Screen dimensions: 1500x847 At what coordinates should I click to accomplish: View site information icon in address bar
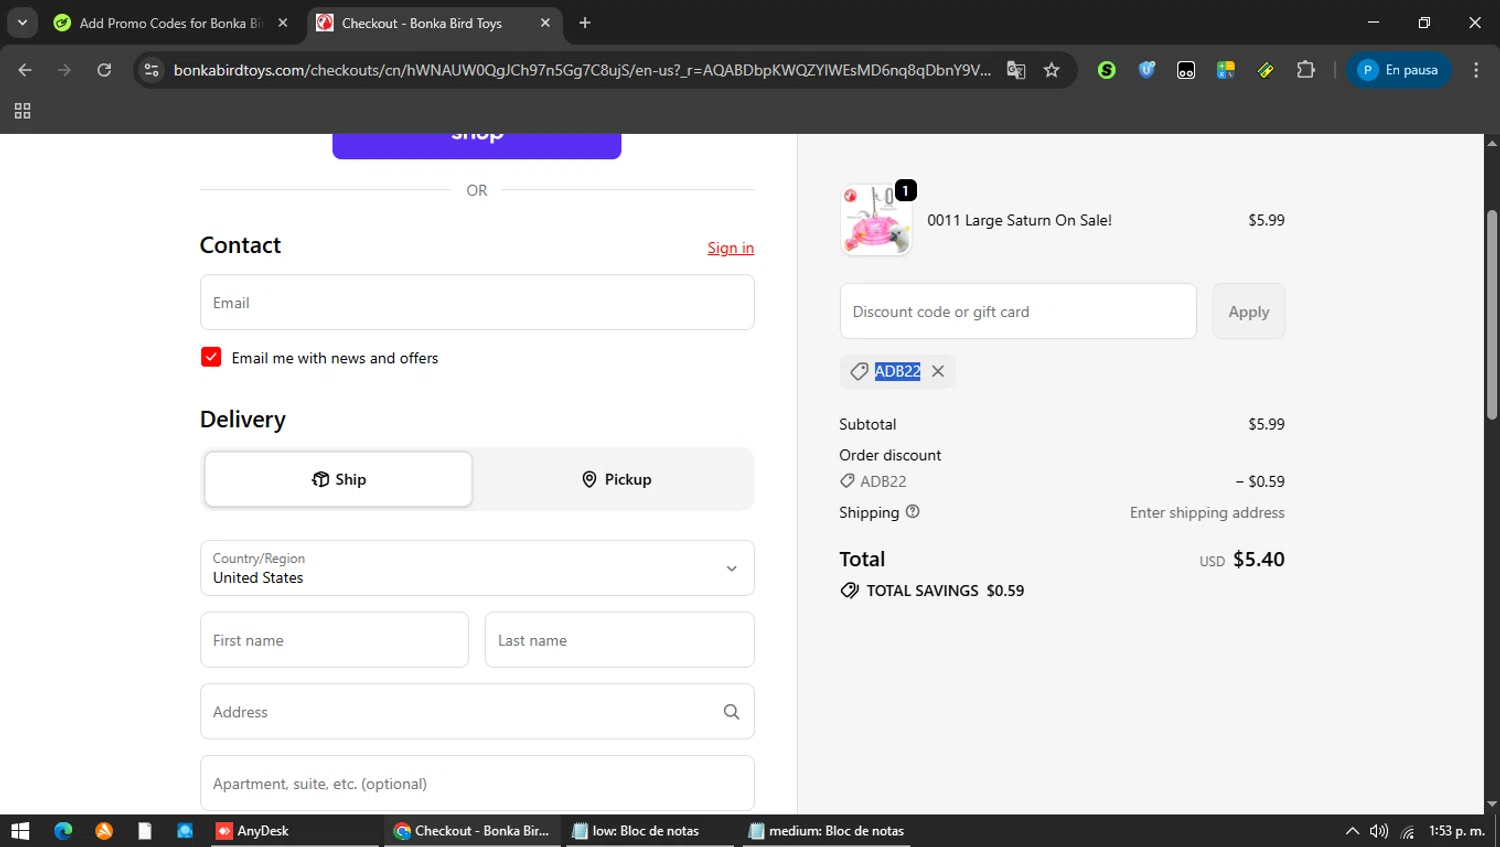pyautogui.click(x=151, y=70)
